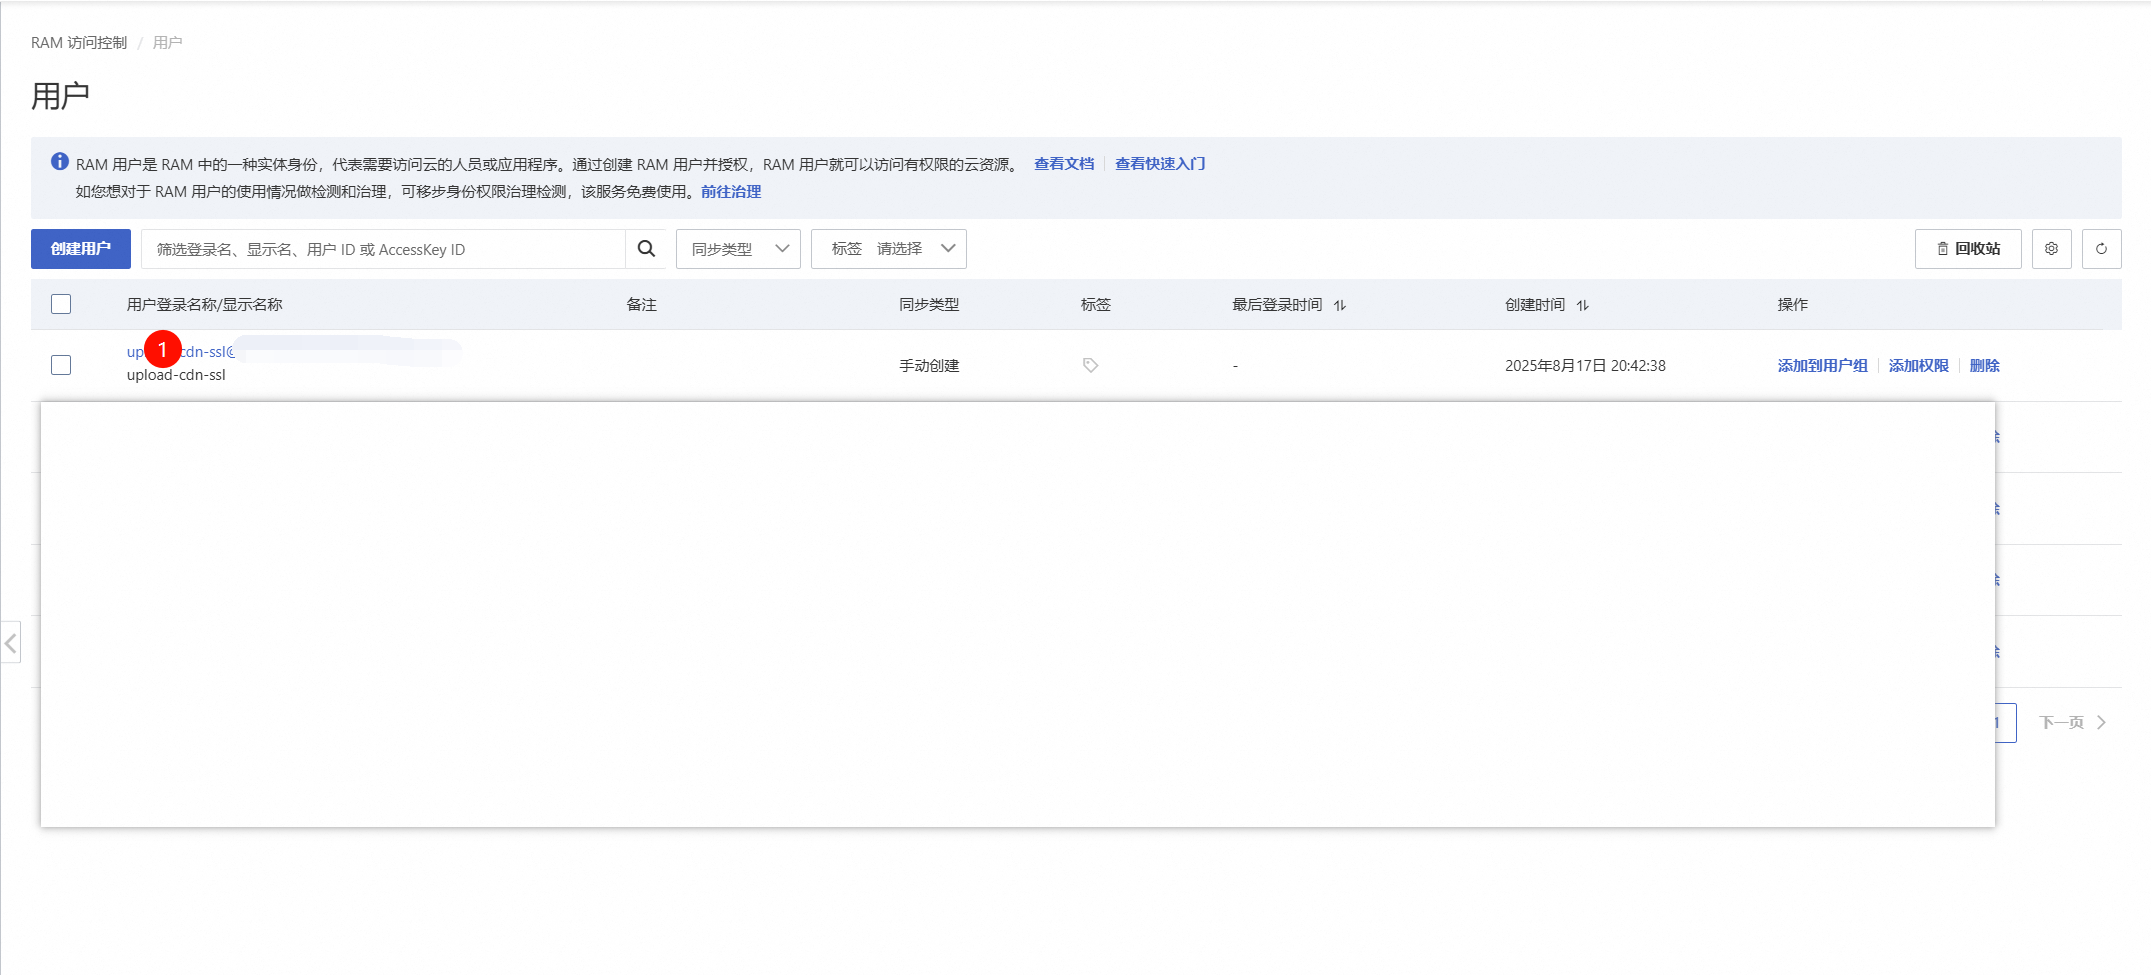Click the 创建用户 button
The width and height of the screenshot is (2151, 975).
coord(81,249)
